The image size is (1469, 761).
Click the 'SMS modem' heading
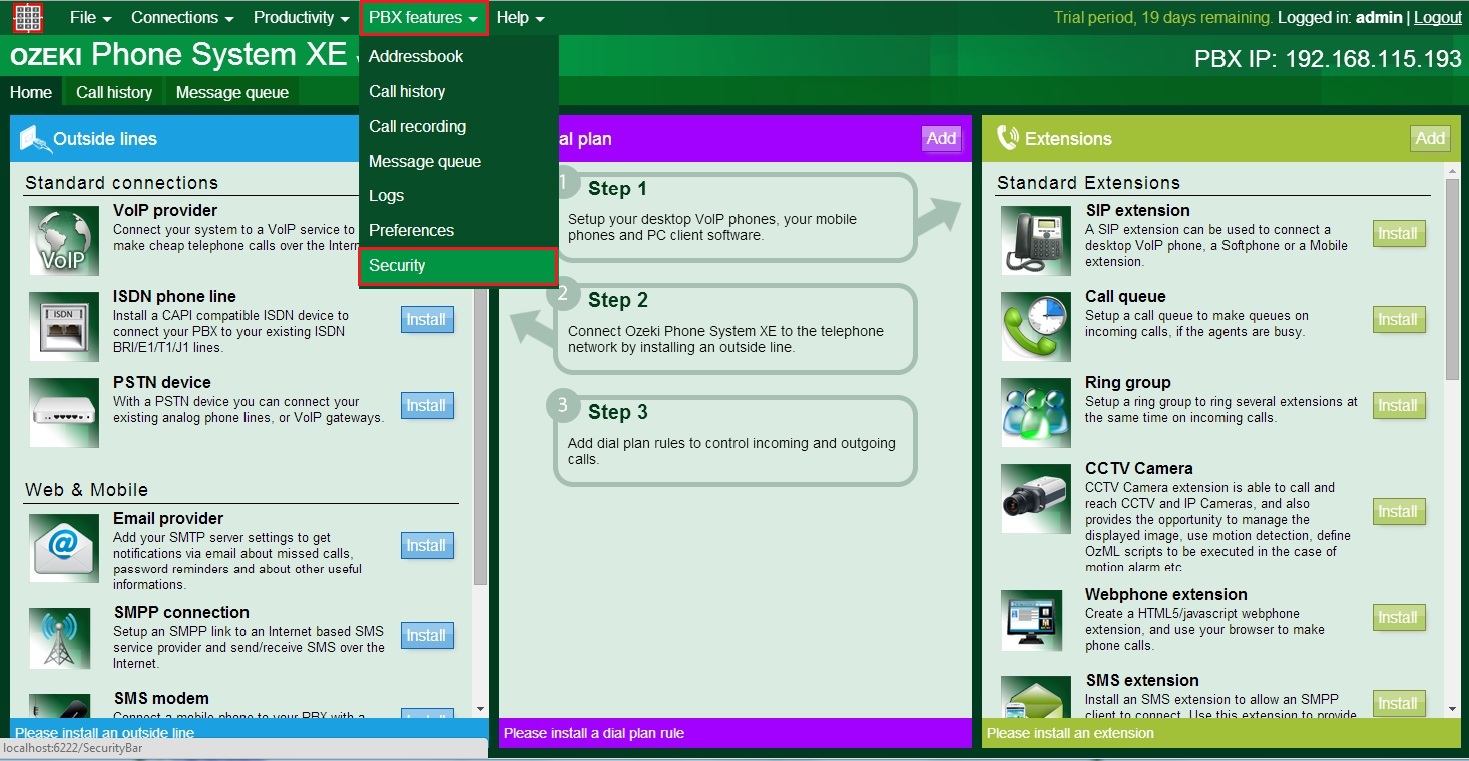tap(161, 699)
